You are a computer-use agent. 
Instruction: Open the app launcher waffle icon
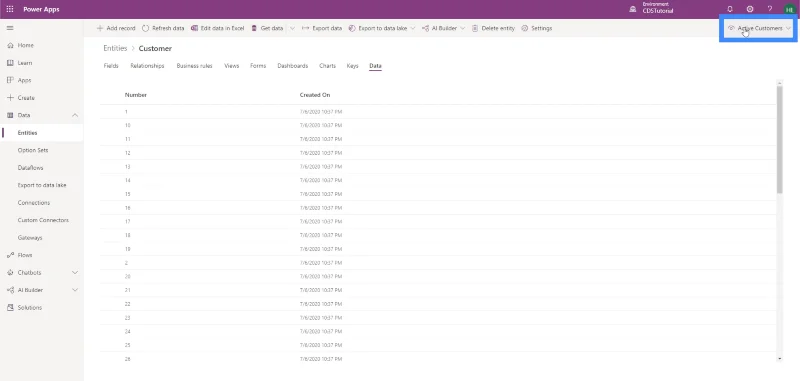point(10,9)
